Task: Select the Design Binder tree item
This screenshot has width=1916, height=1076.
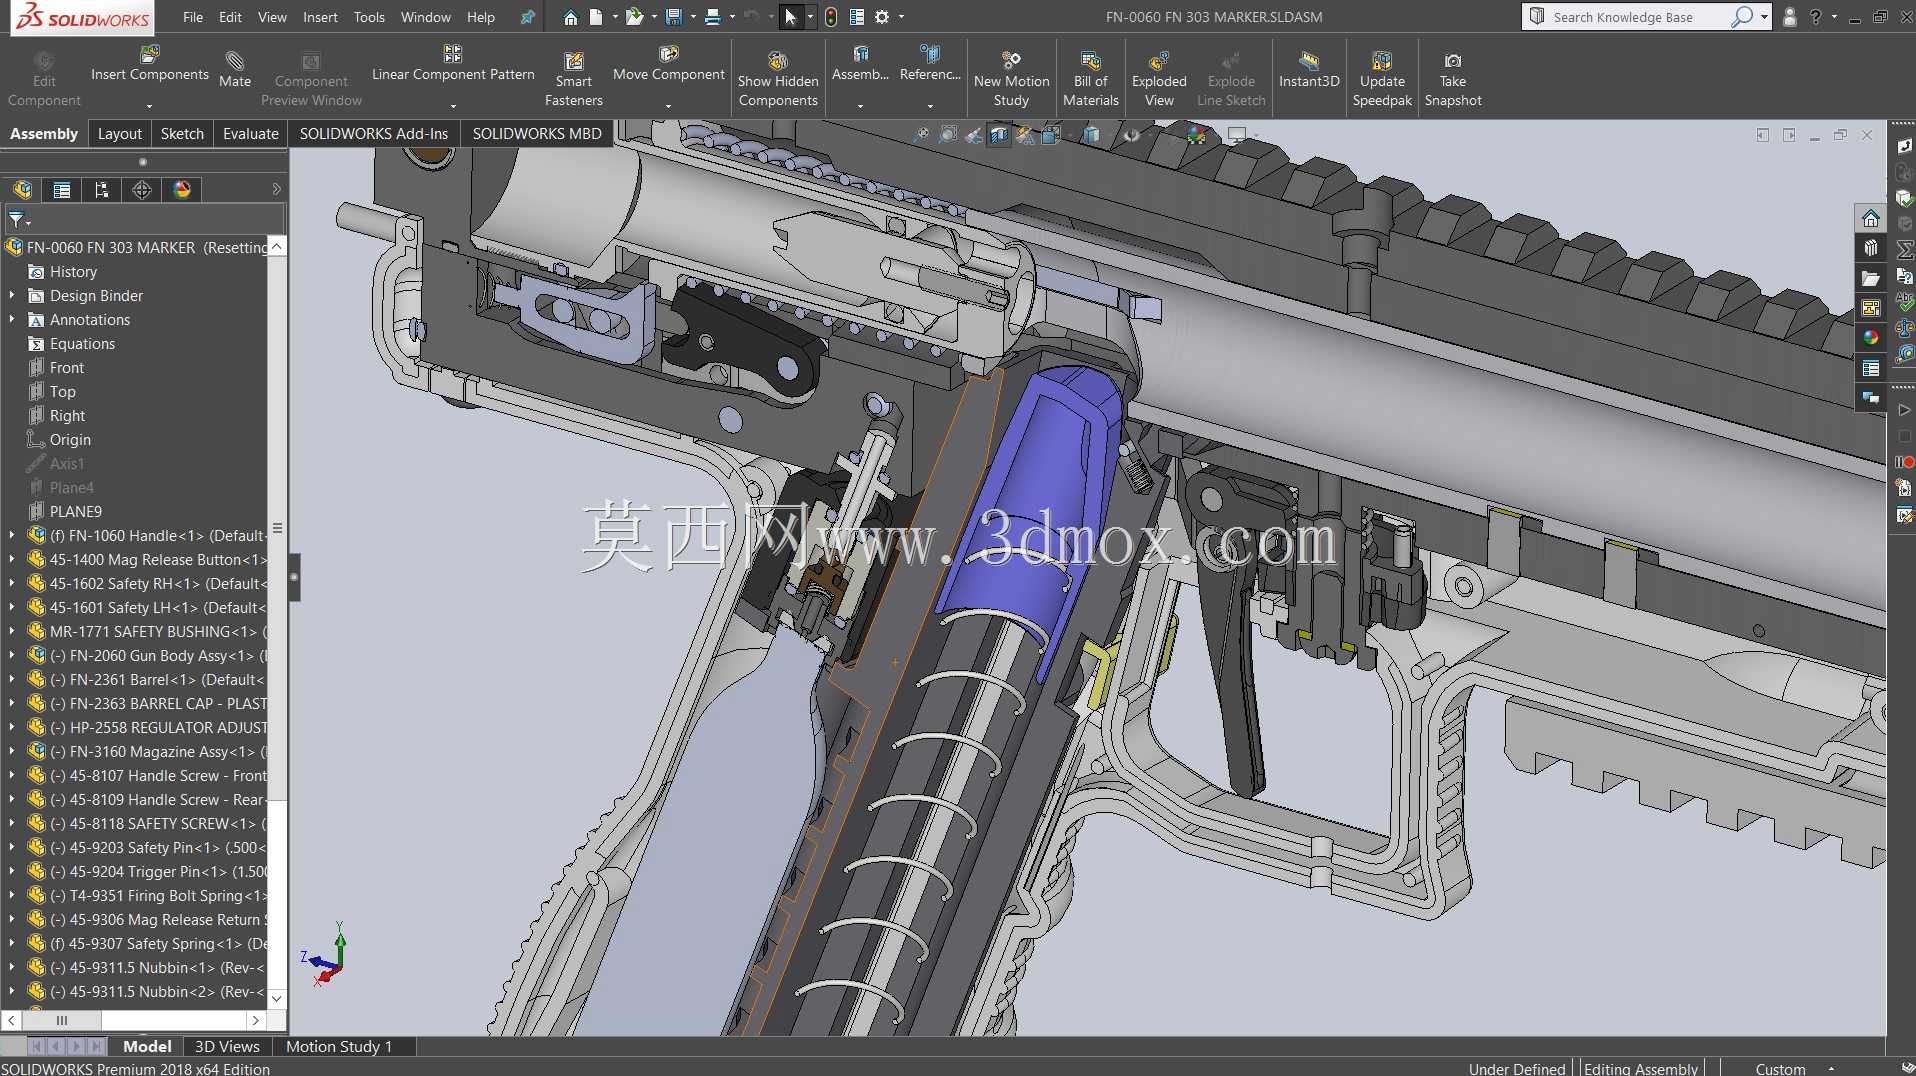Action: point(96,296)
